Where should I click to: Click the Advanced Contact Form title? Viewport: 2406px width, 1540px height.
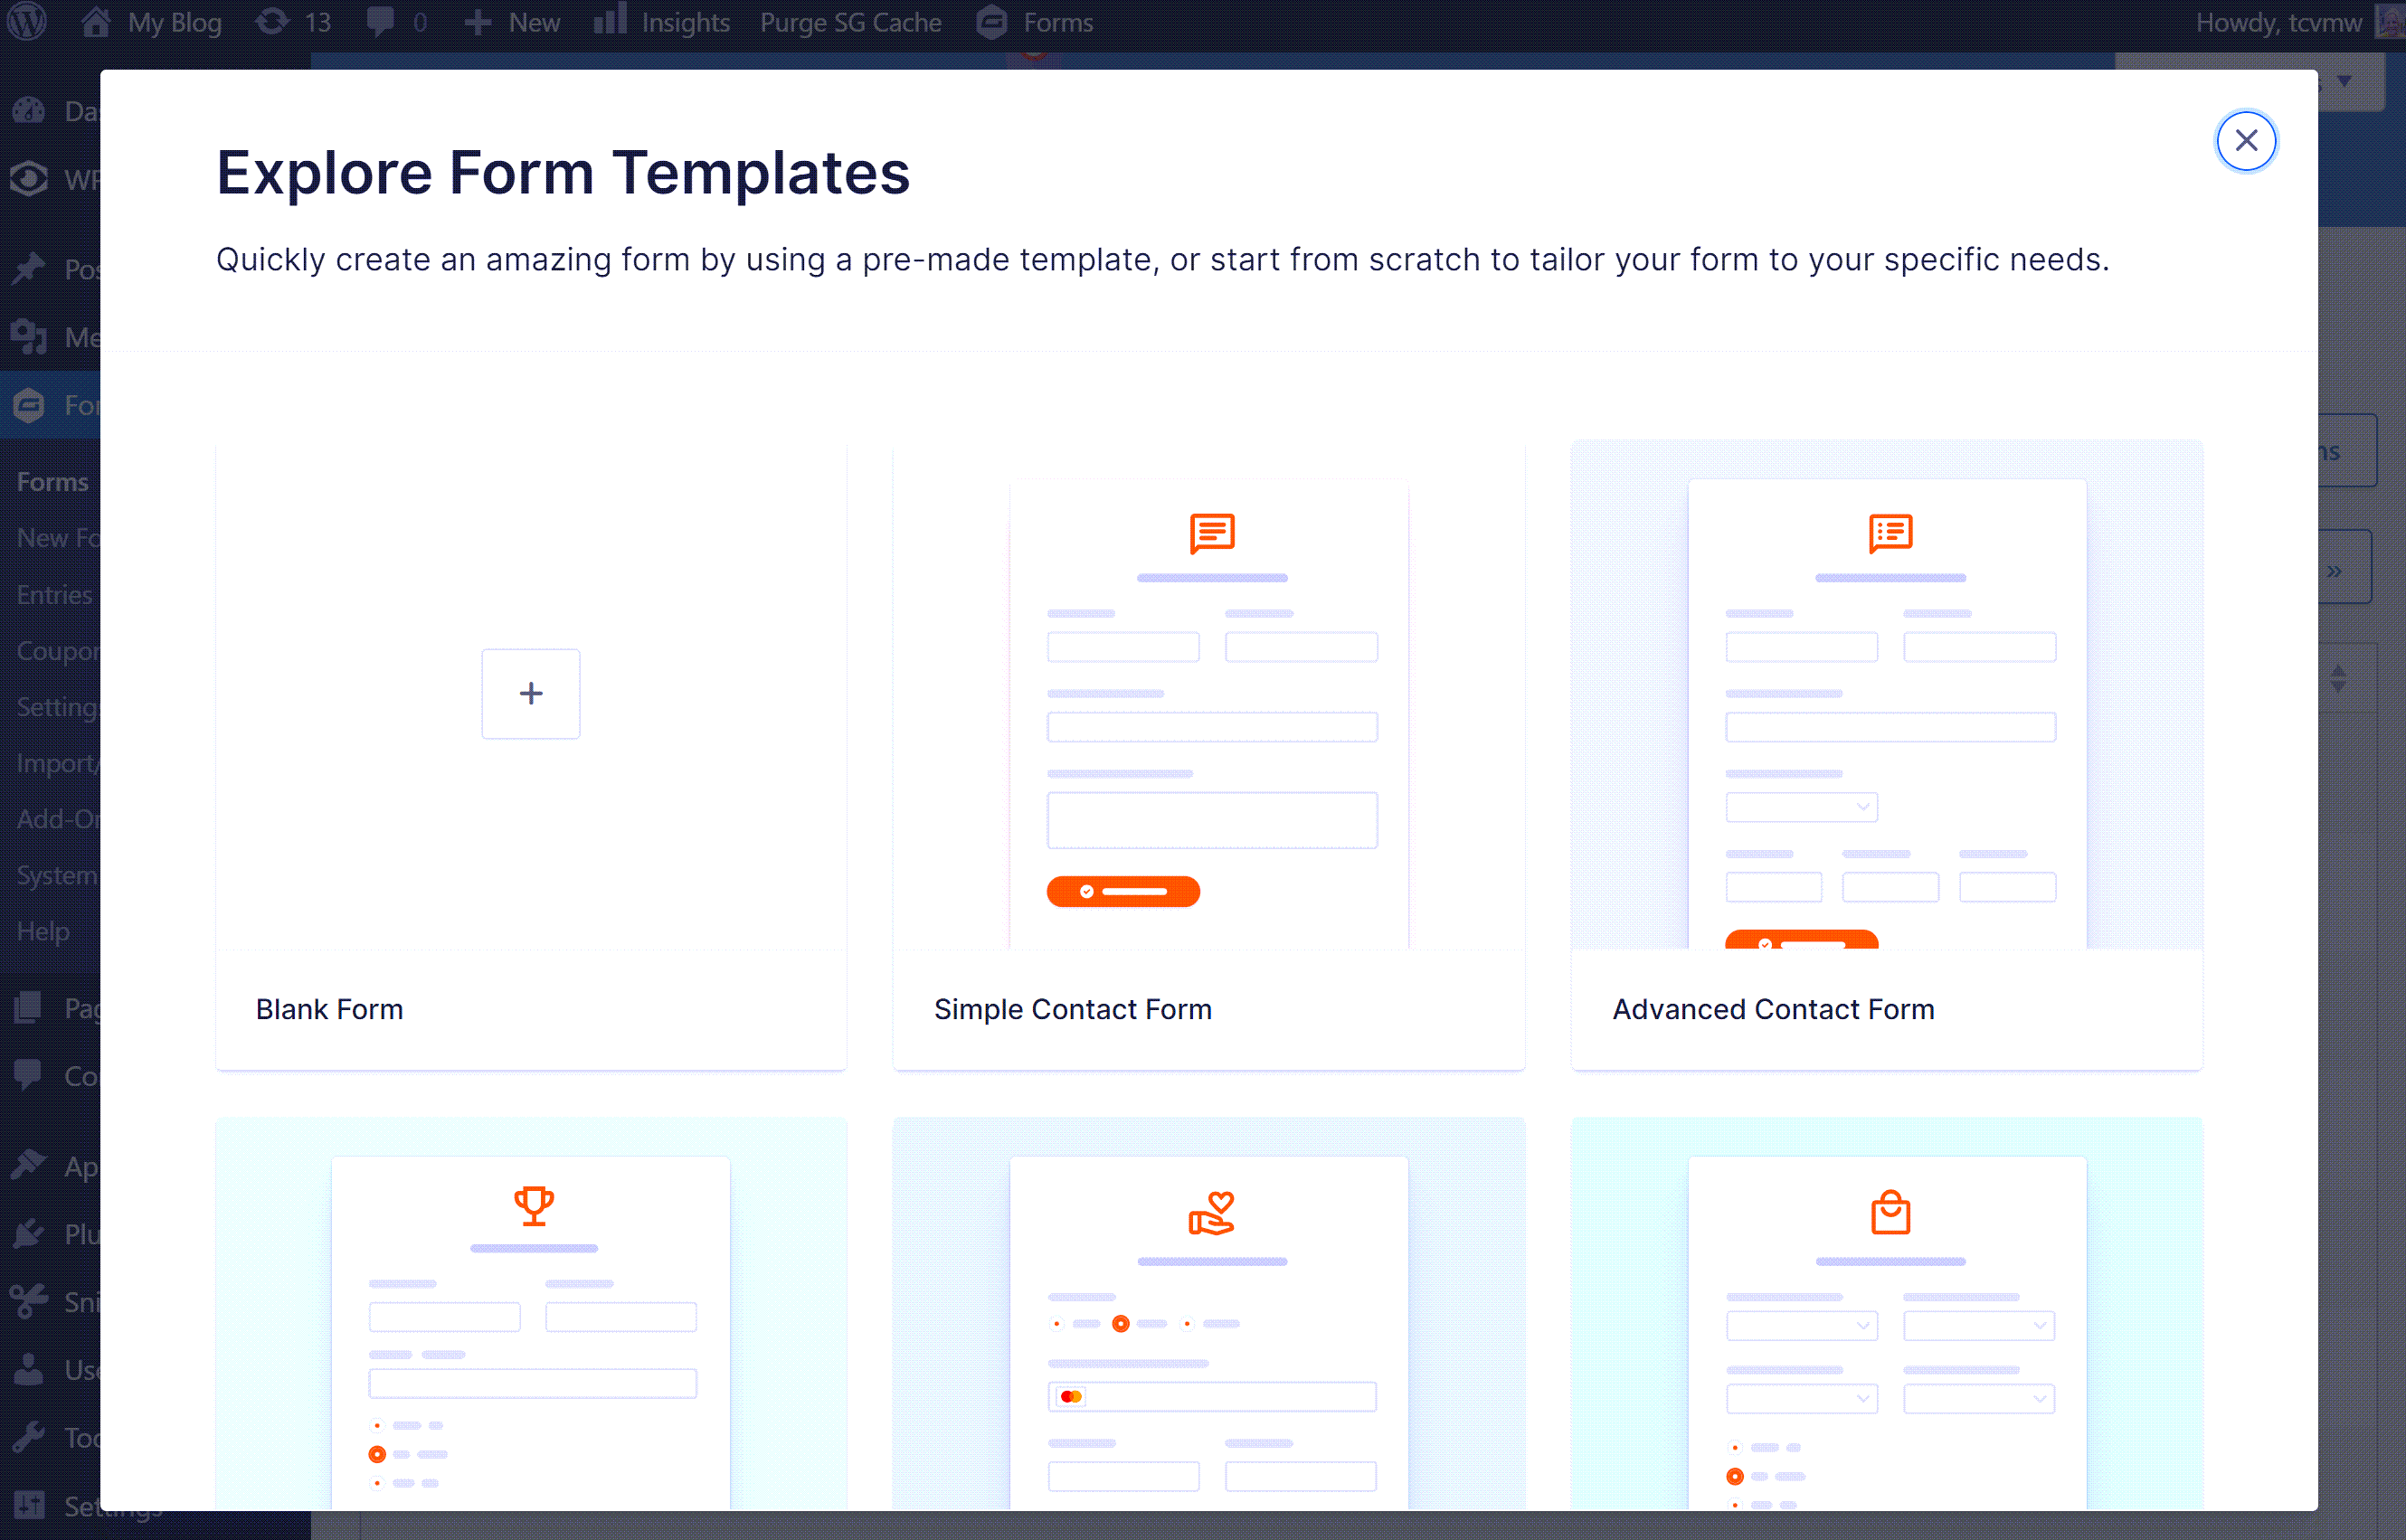(1773, 1009)
